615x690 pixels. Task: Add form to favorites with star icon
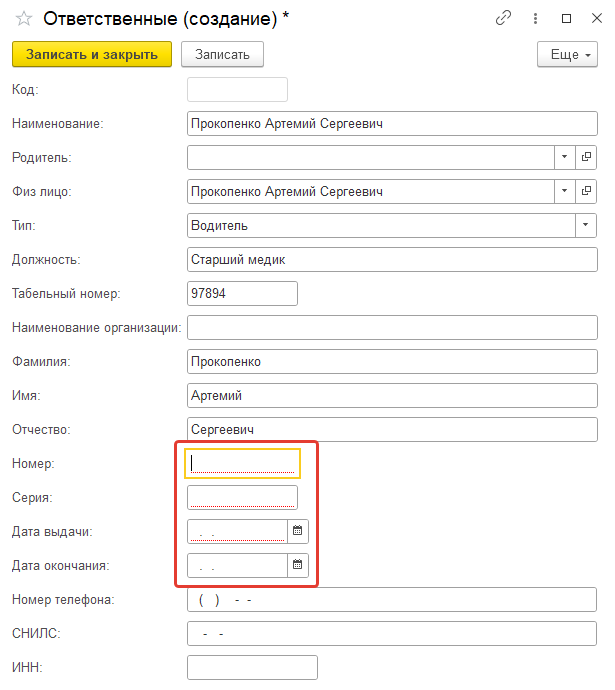pyautogui.click(x=24, y=18)
